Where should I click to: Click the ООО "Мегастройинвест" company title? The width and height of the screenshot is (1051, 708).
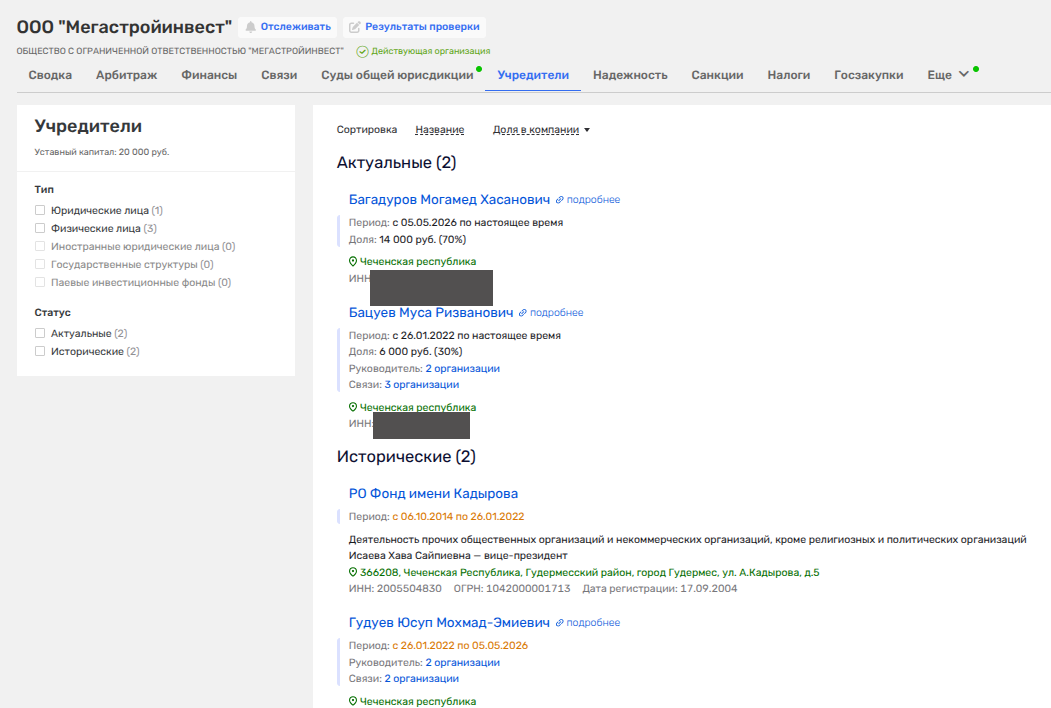click(124, 27)
